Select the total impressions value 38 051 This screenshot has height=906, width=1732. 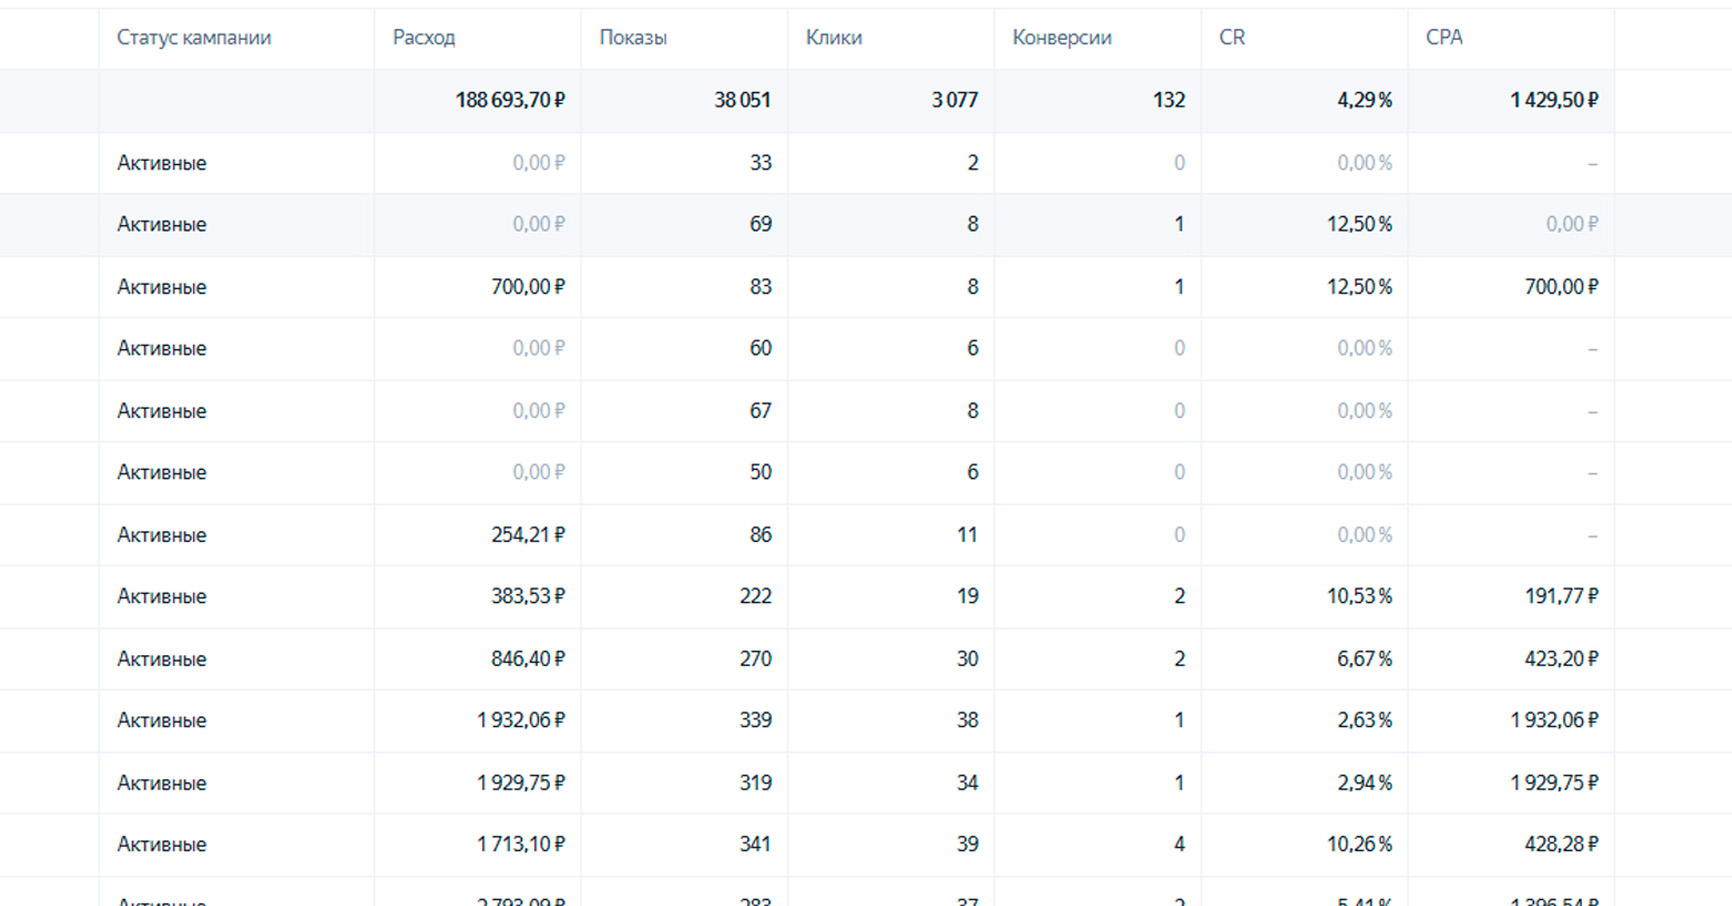[x=742, y=100]
